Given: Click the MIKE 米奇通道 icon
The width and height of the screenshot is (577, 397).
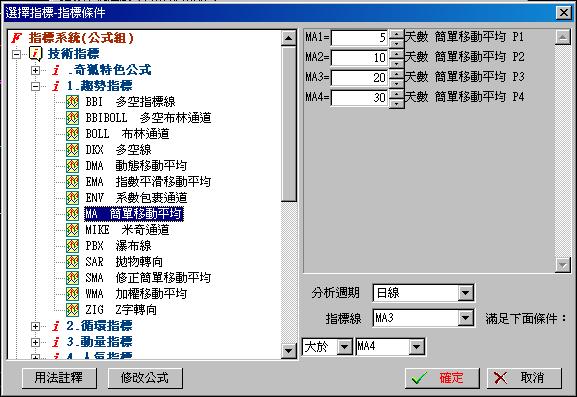Looking at the screenshot, I should (x=72, y=230).
